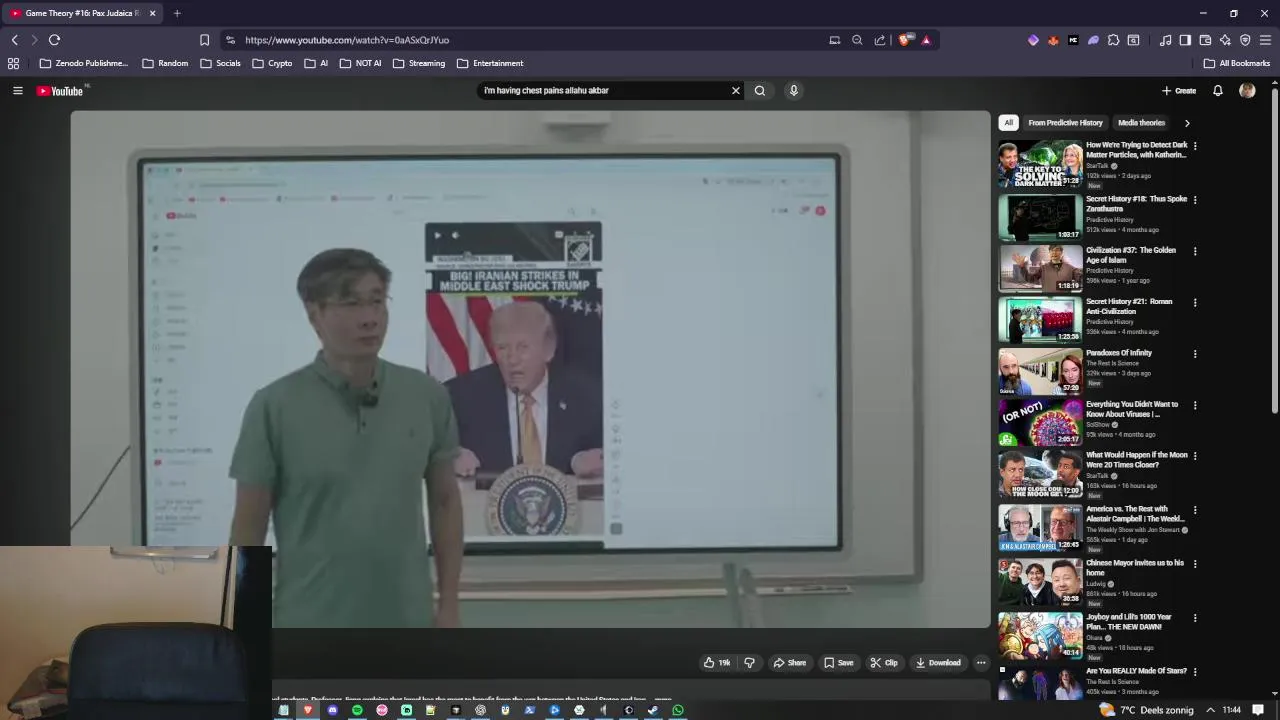
Task: Open the Brave VPN shield icon
Action: pyautogui.click(x=1245, y=40)
